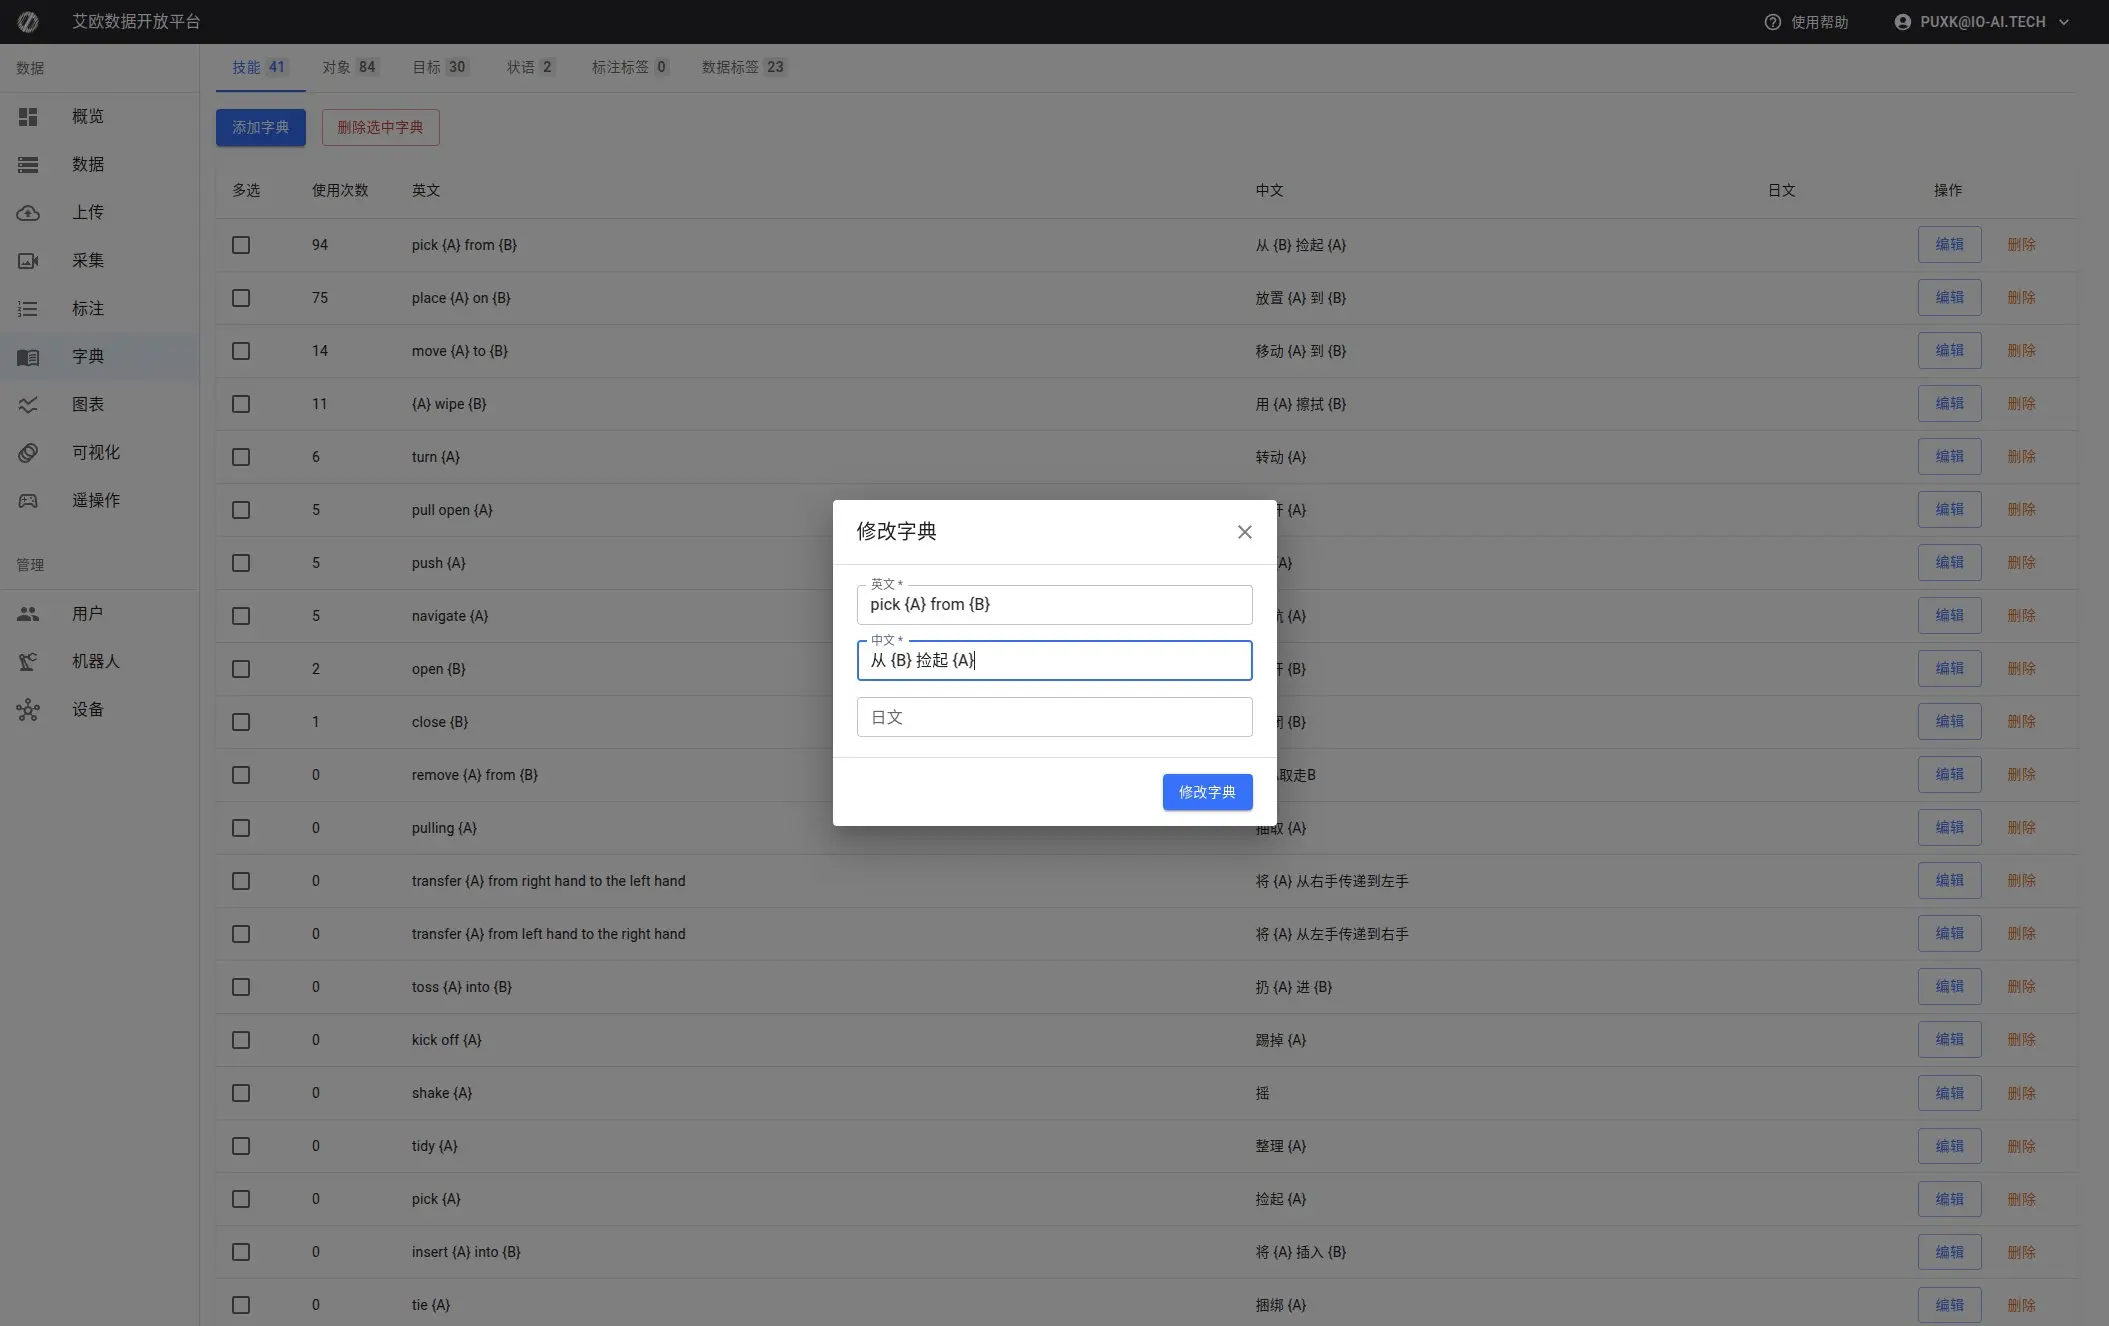The height and width of the screenshot is (1326, 2109).
Task: Select the checkbox for move {A} to {B}
Action: coord(241,351)
